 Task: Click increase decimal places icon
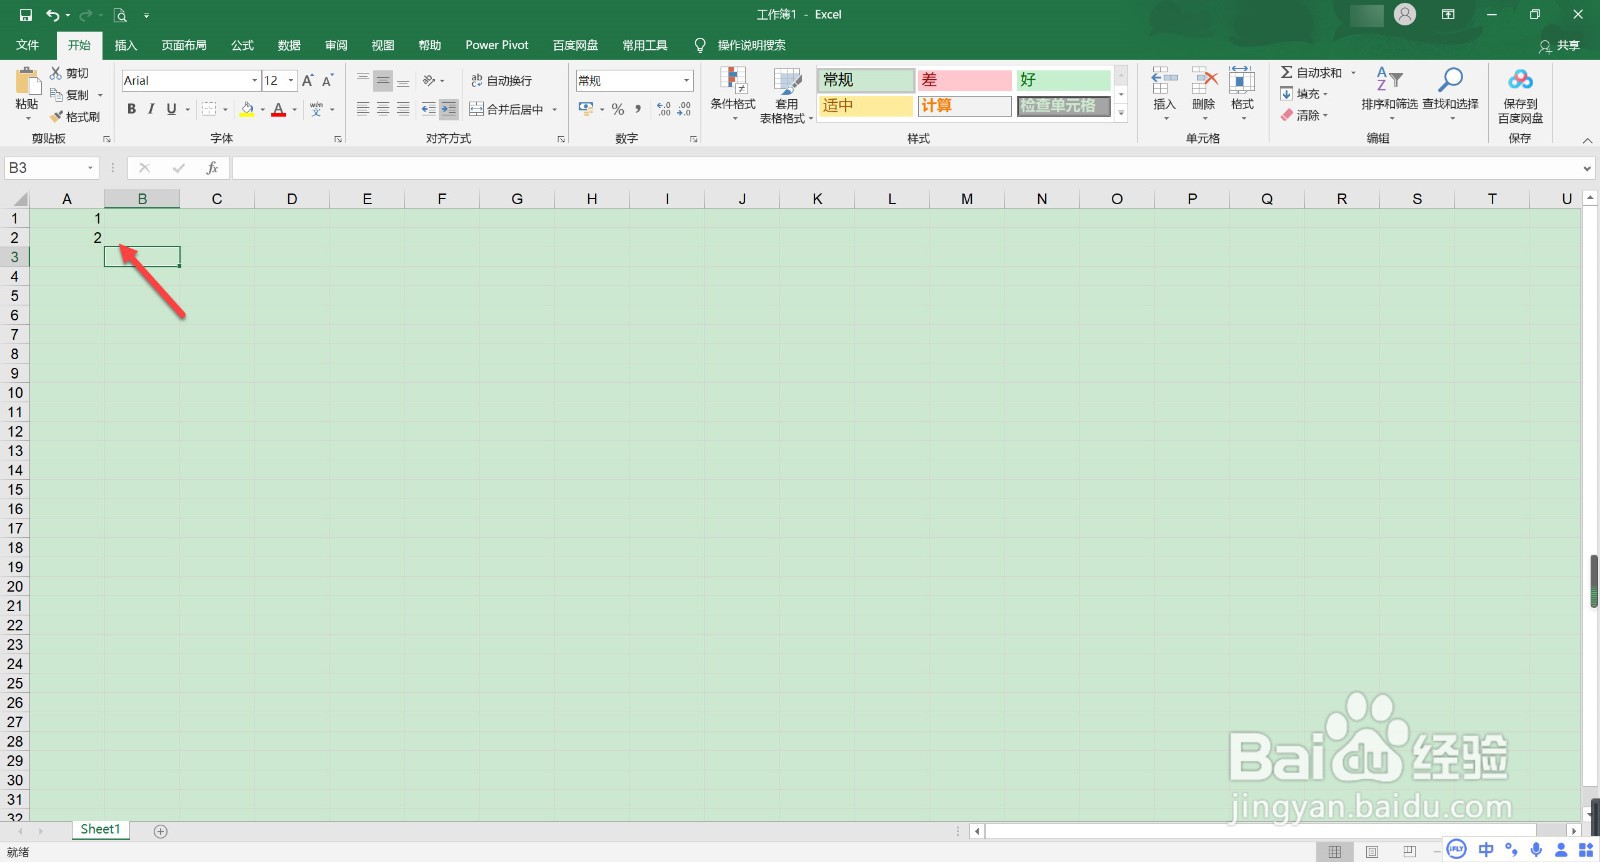(664, 109)
